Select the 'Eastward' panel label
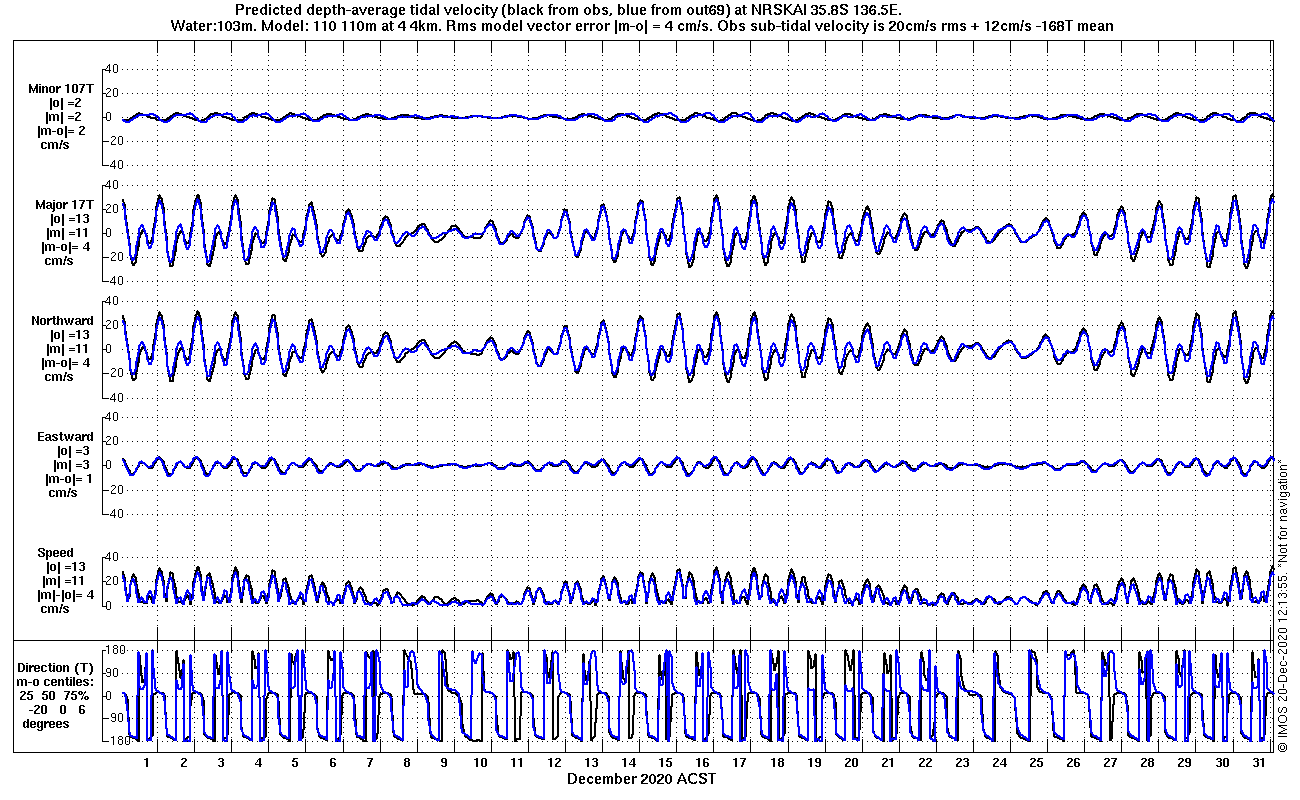 point(65,437)
